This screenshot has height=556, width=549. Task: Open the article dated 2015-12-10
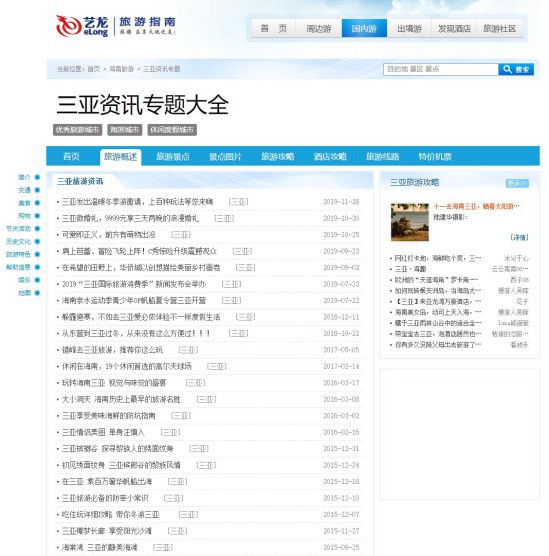105,498
